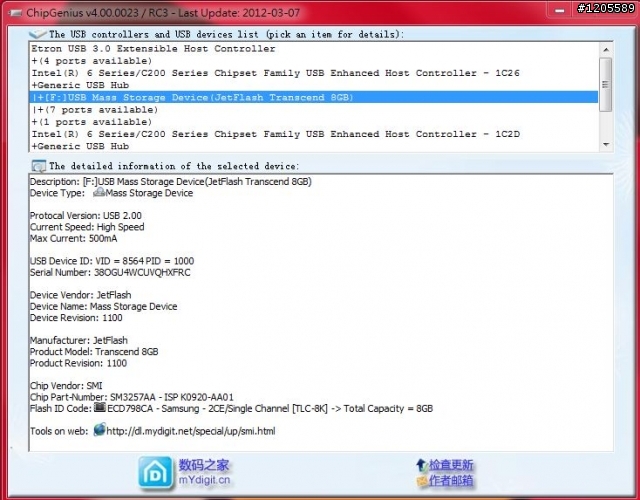Click the 'Description: [F:]USB Mass Storage Device' line
This screenshot has width=640, height=500.
171,182
